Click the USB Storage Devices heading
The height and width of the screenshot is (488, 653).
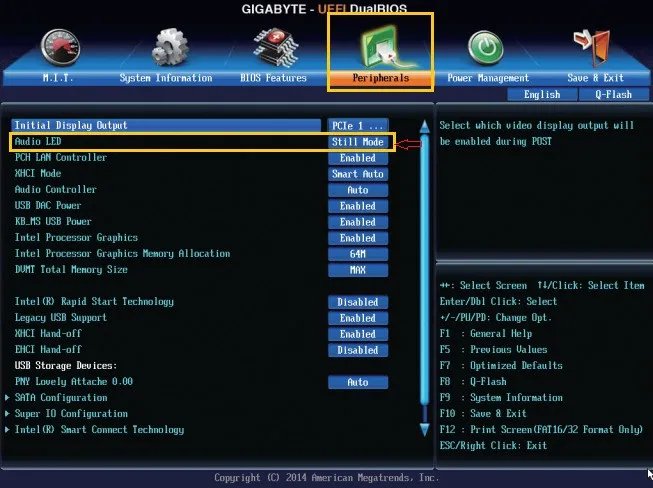pos(66,366)
